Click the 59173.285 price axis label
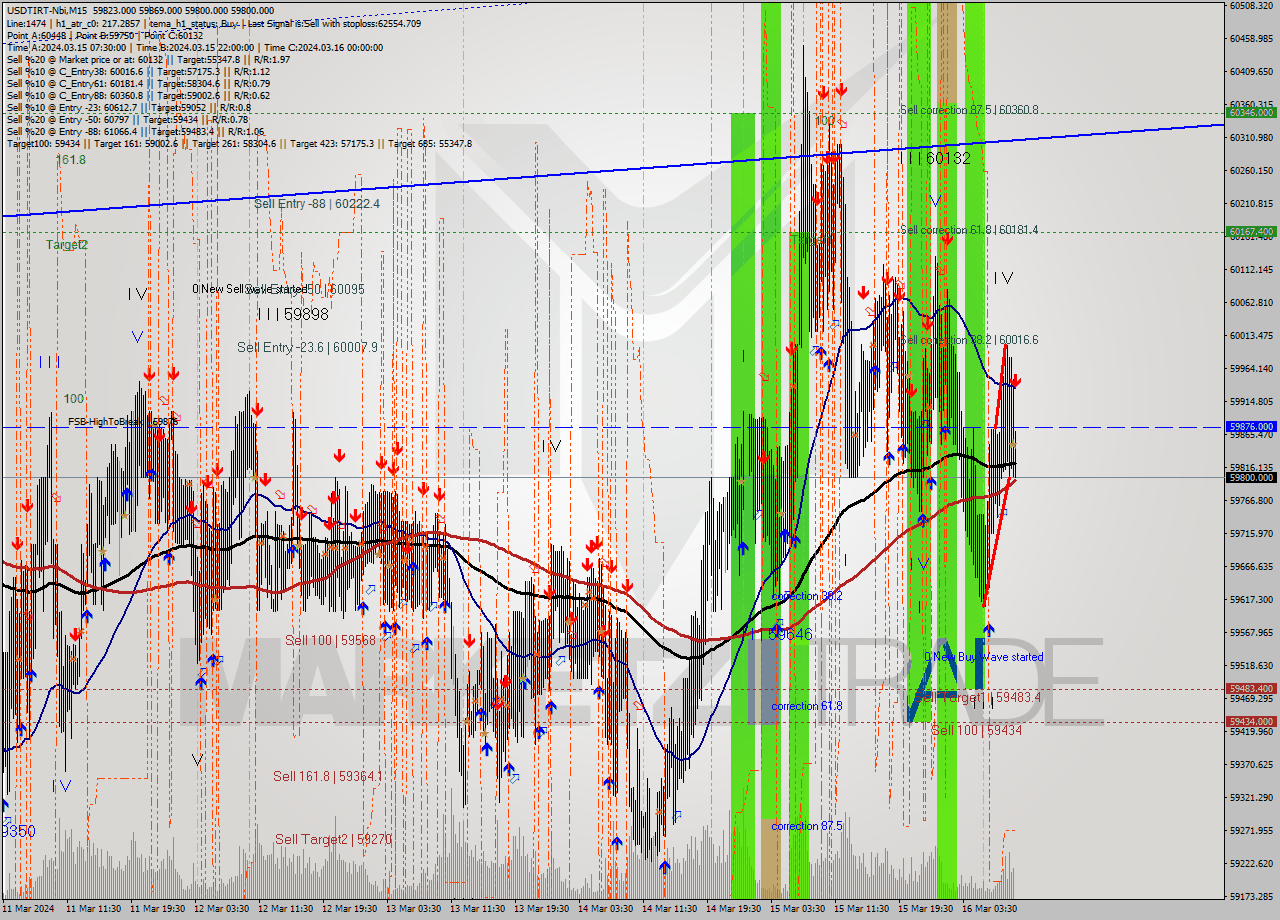1280x920 pixels. coord(1251,897)
